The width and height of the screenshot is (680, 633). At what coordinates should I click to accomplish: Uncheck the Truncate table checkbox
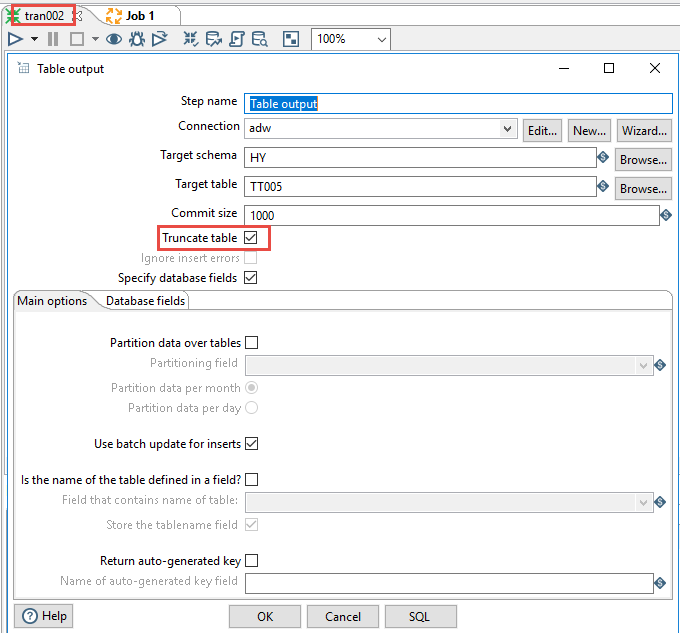coord(251,238)
